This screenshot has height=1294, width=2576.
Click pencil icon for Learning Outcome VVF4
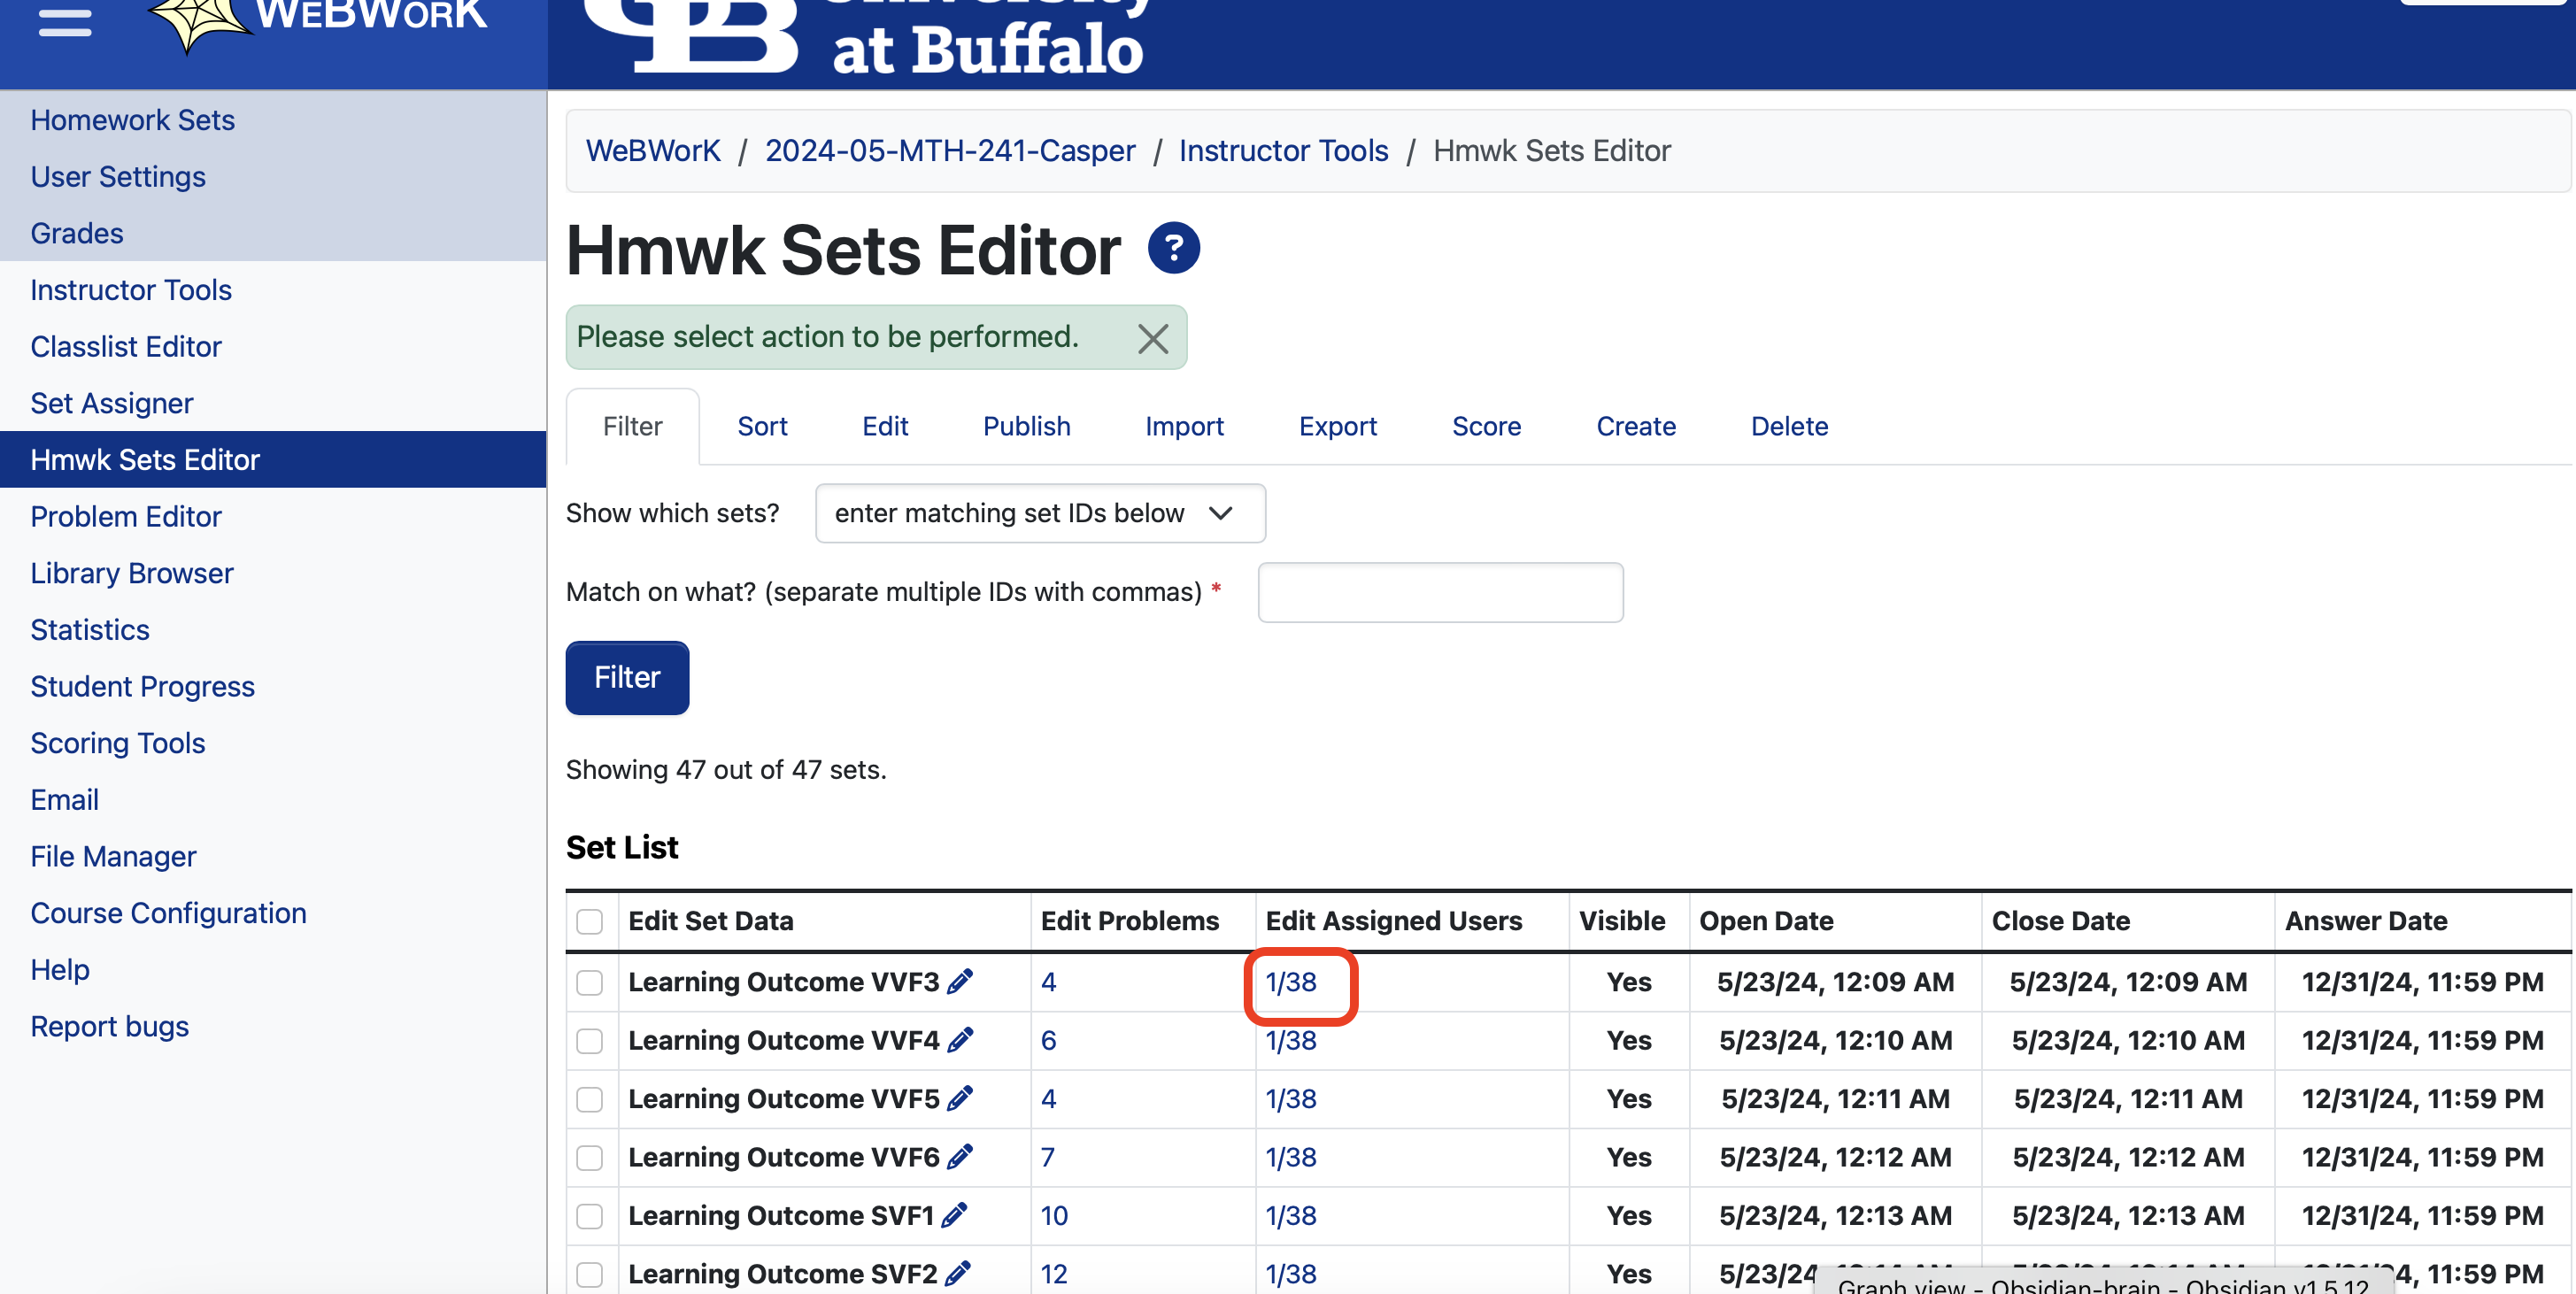[960, 1040]
